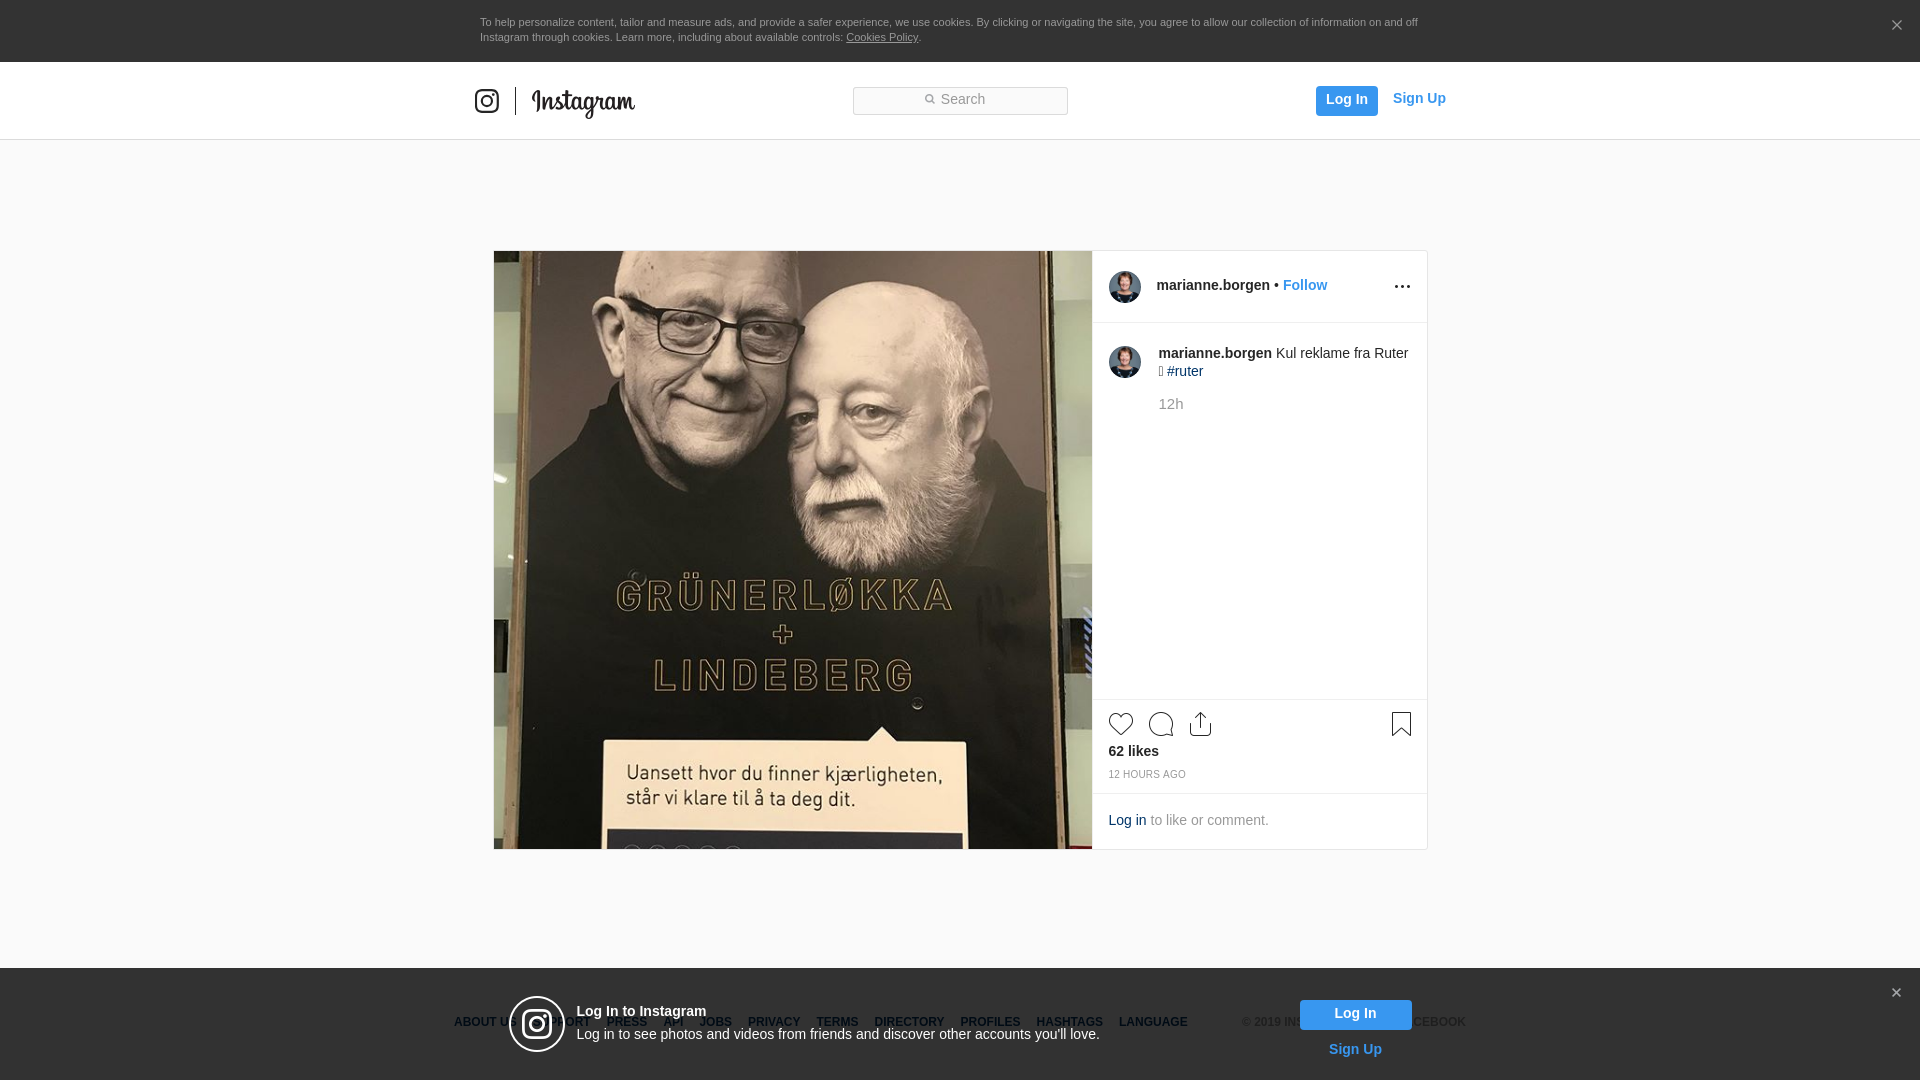This screenshot has height=1080, width=1920.
Task: Open the DIRECTORY footer link
Action: 909,1022
